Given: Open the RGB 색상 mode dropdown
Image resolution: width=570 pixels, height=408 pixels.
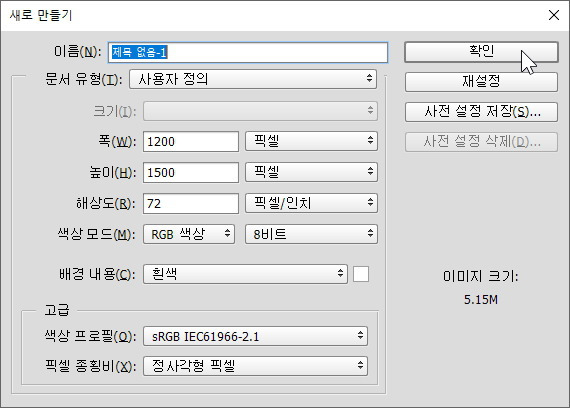Looking at the screenshot, I should tap(189, 234).
